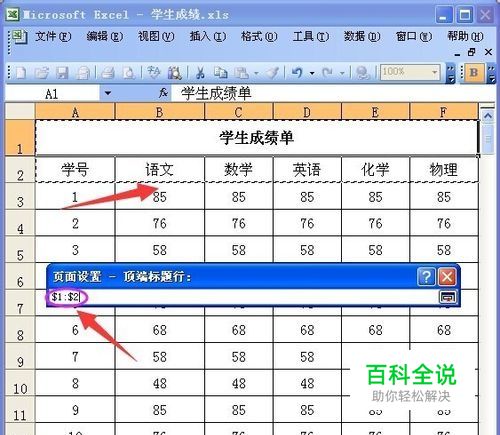
Task: Expand standard toolbar options chevron
Action: pyautogui.click(x=451, y=73)
